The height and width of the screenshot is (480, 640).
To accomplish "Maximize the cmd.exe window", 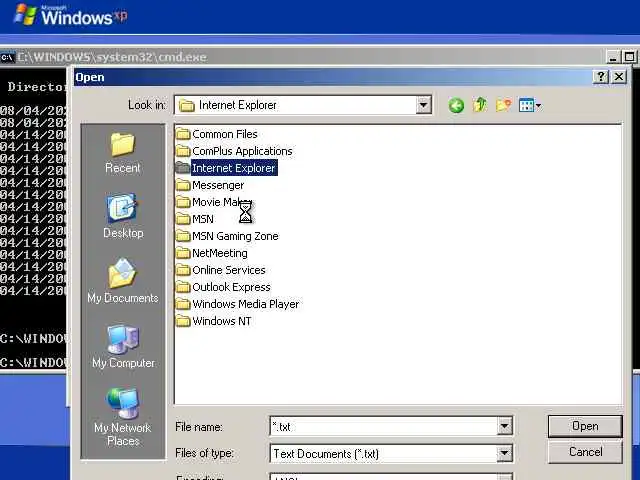I will (629, 57).
